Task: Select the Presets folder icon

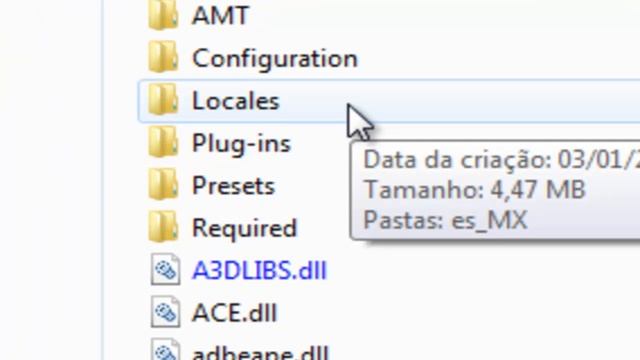Action: point(163,184)
